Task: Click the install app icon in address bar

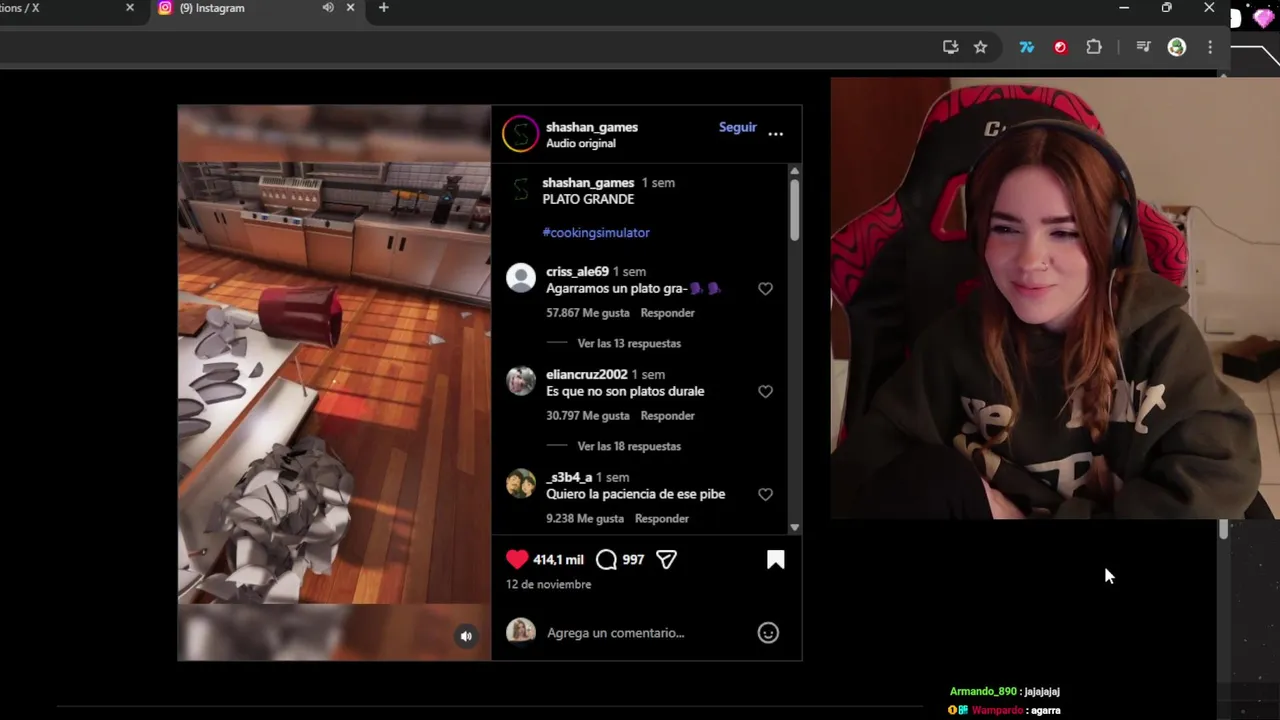Action: pos(950,47)
